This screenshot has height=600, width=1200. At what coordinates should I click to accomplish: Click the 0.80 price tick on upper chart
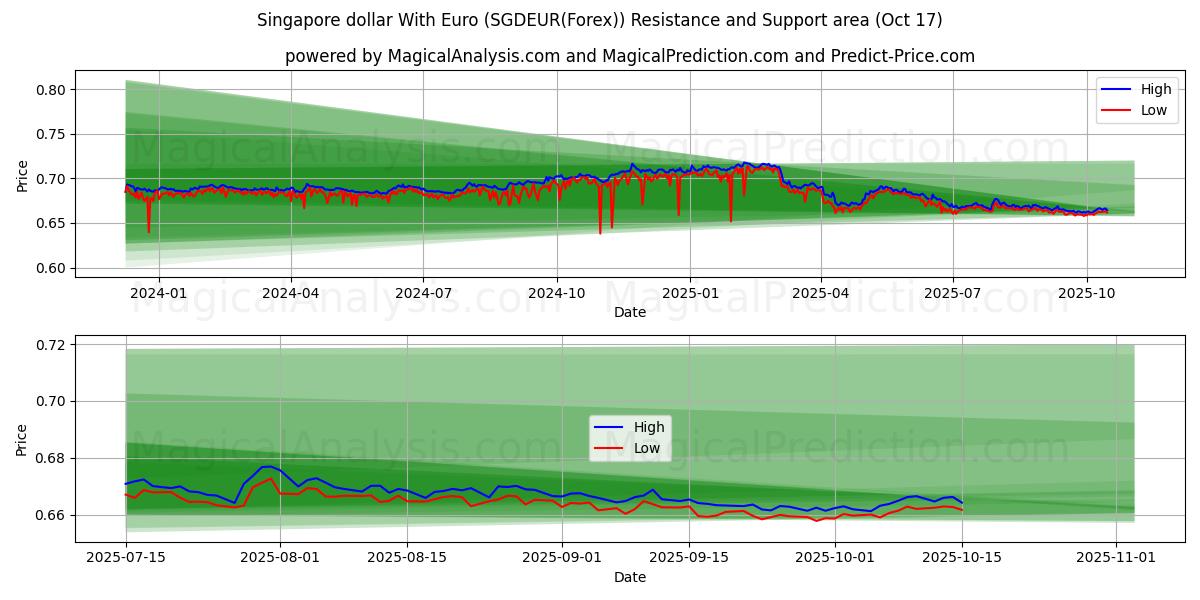pyautogui.click(x=51, y=90)
